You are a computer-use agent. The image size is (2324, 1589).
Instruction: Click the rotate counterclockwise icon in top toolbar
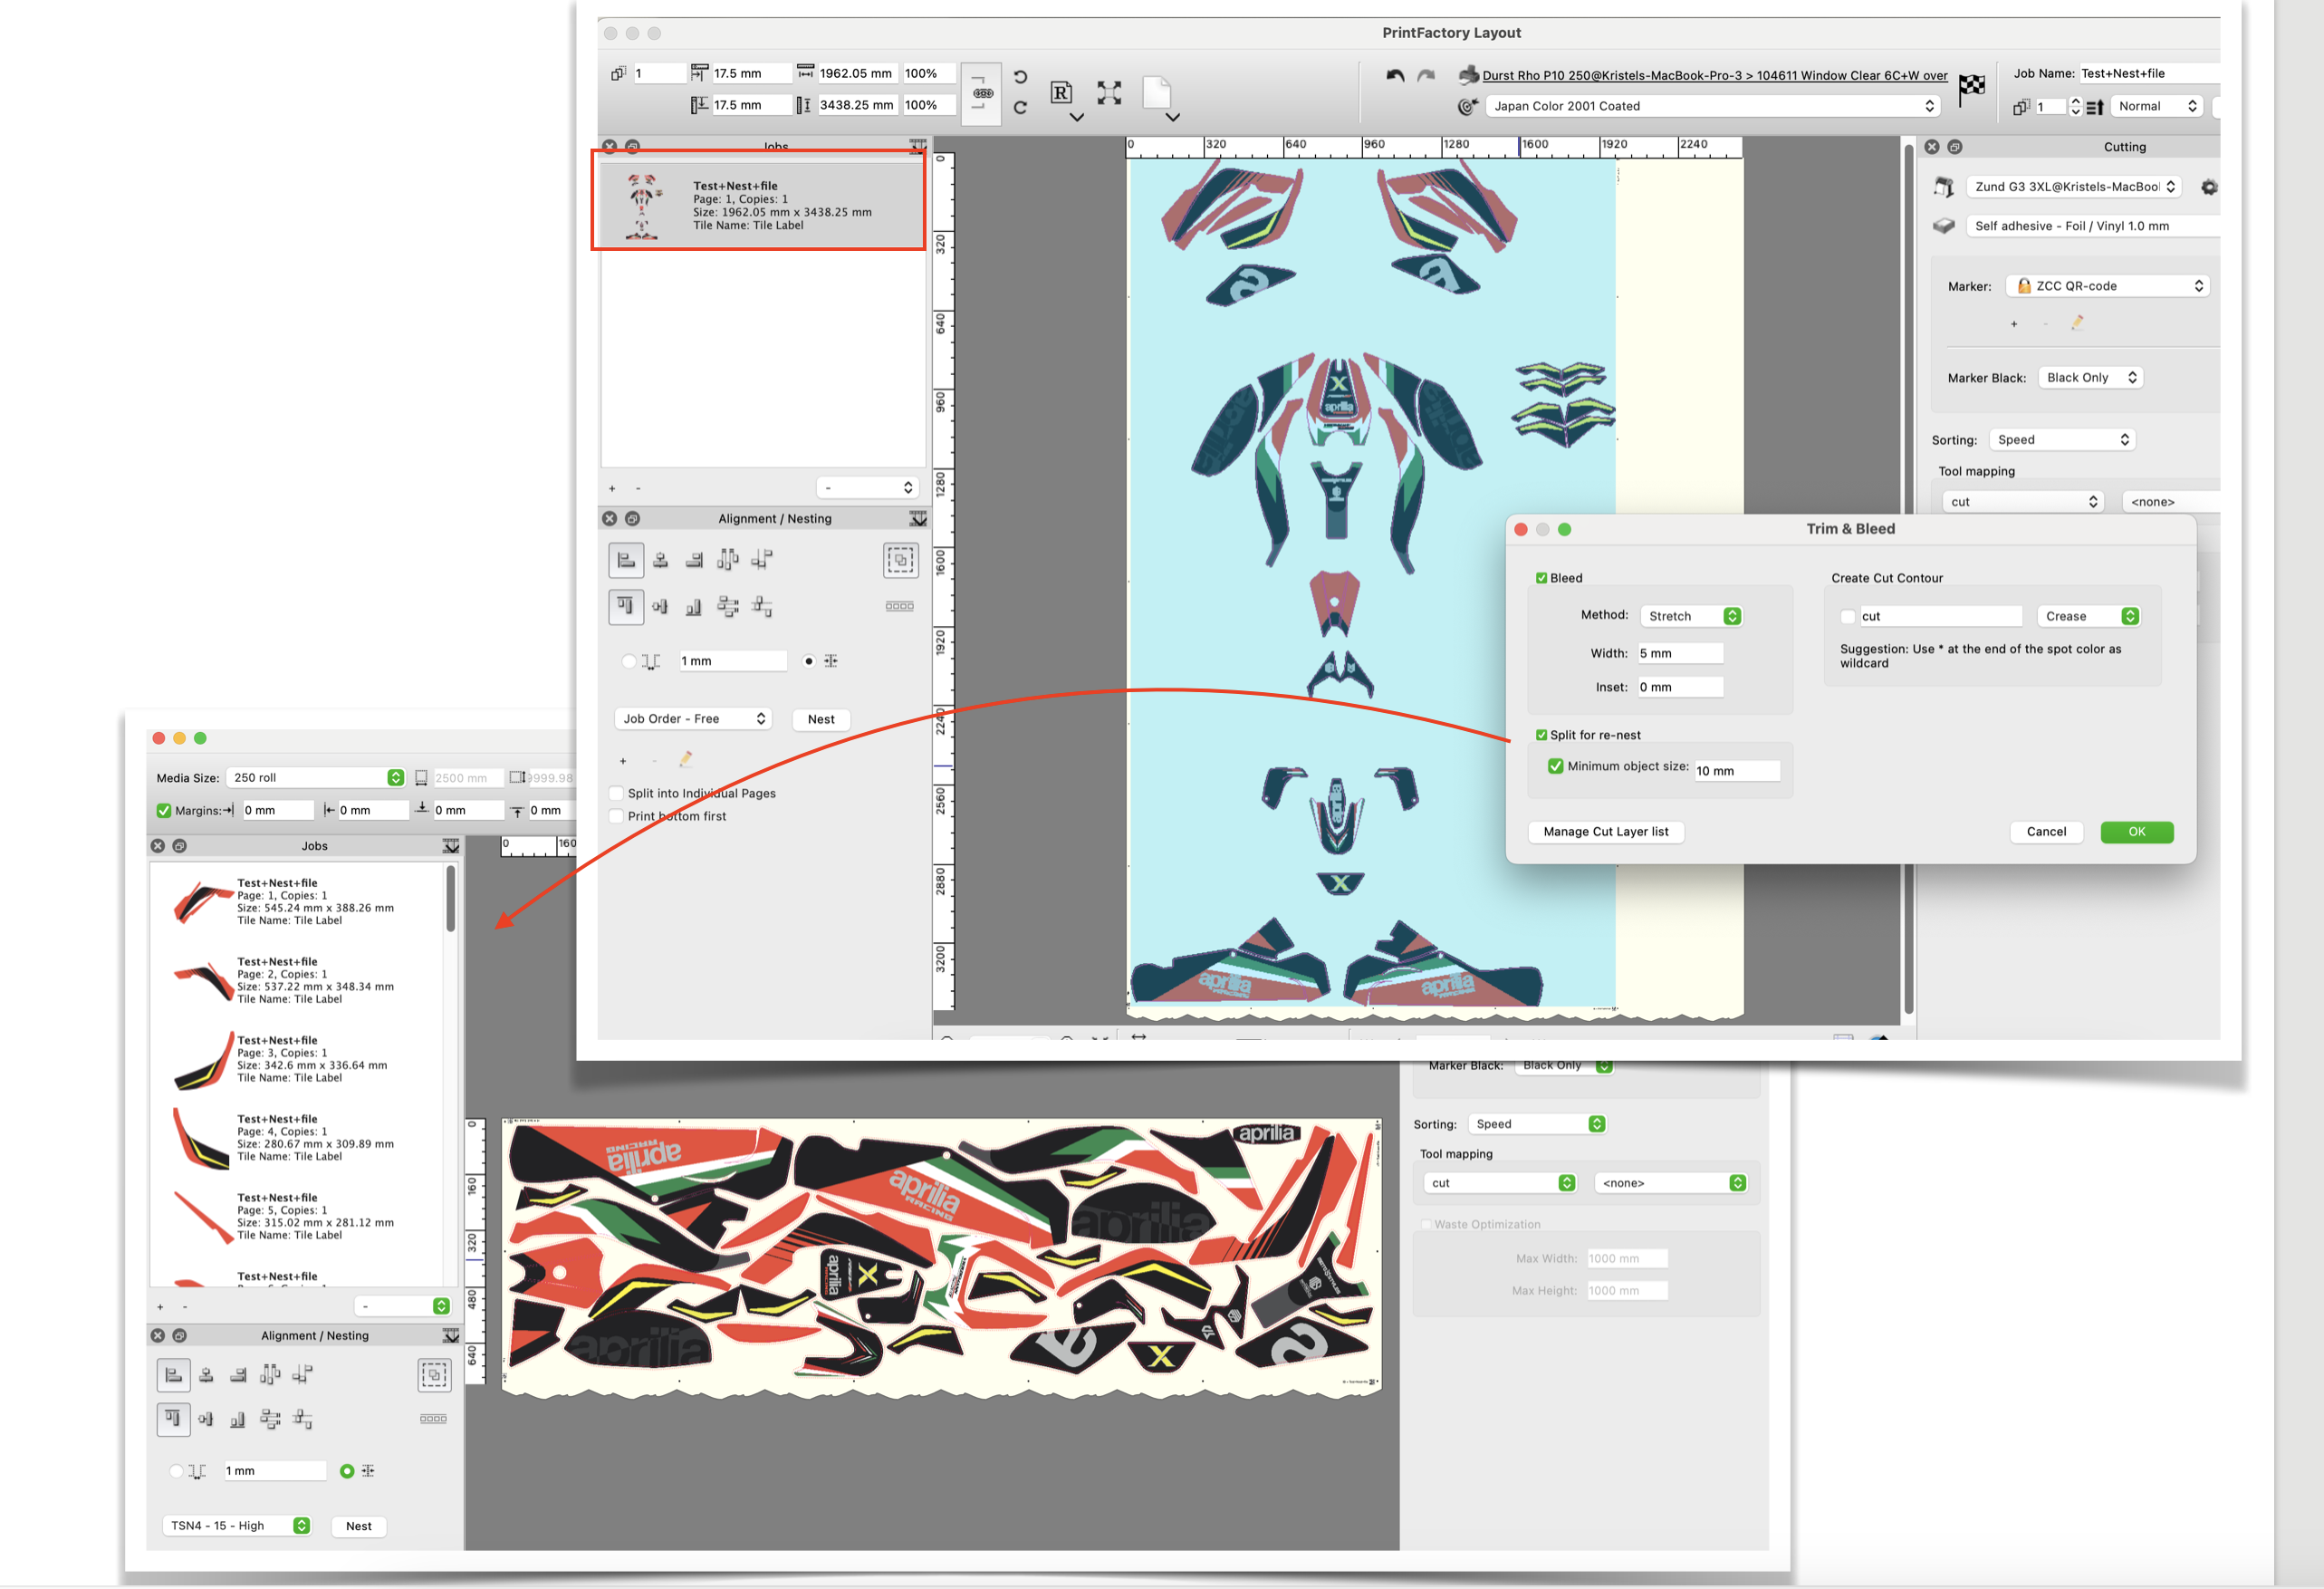[1020, 77]
